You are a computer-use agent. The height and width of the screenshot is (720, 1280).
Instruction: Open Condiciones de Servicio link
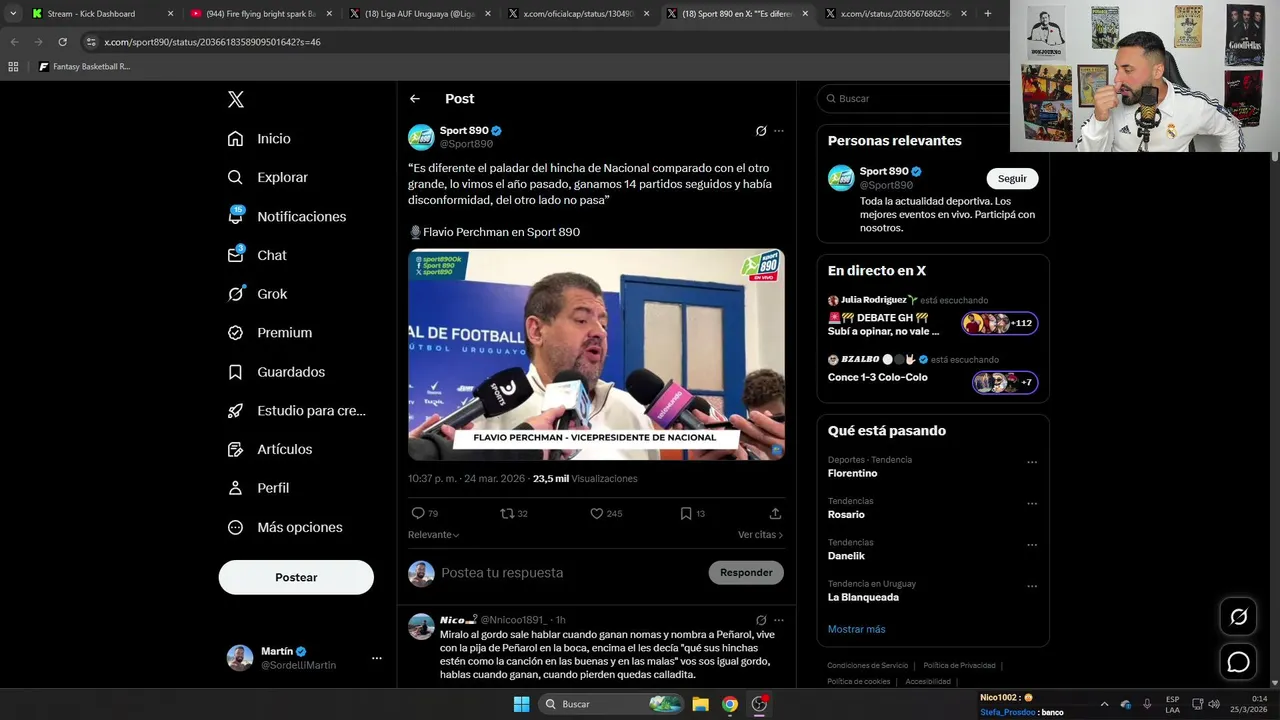867,665
